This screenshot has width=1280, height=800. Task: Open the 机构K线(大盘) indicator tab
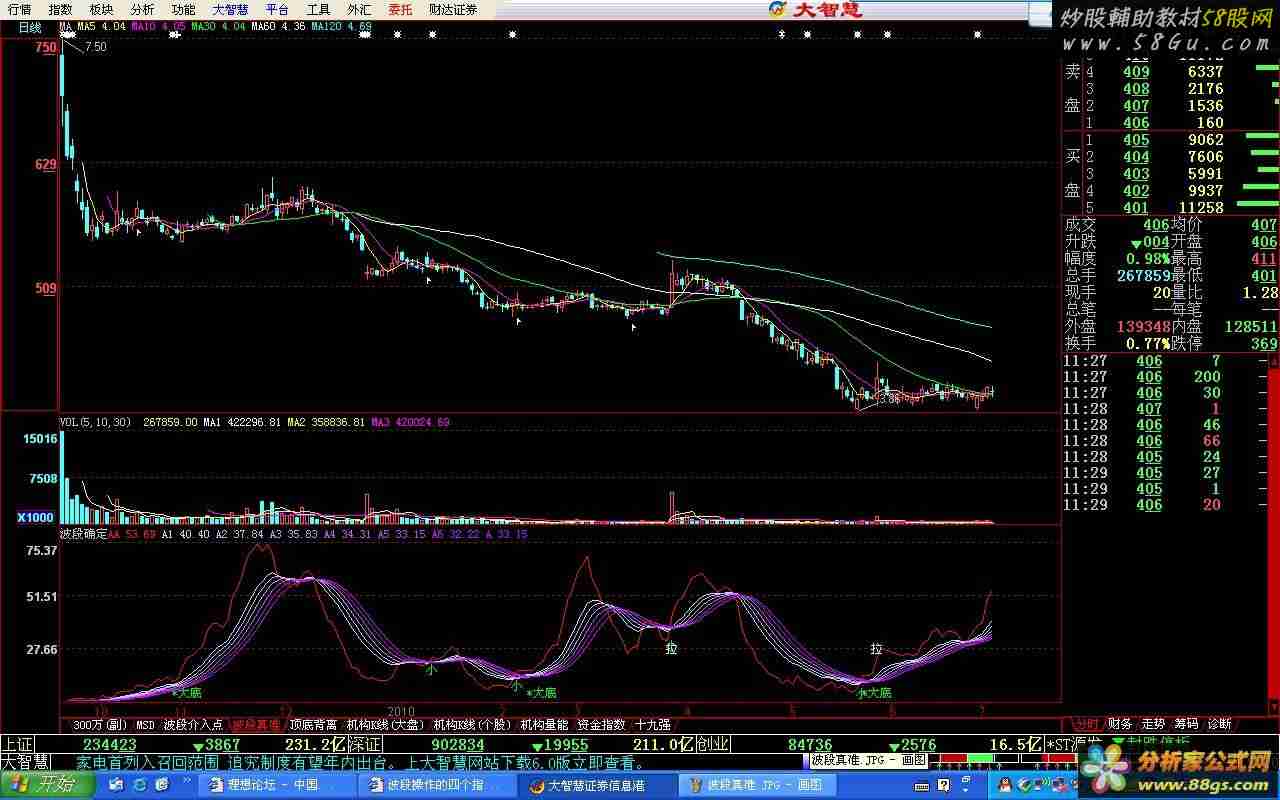tap(385, 724)
